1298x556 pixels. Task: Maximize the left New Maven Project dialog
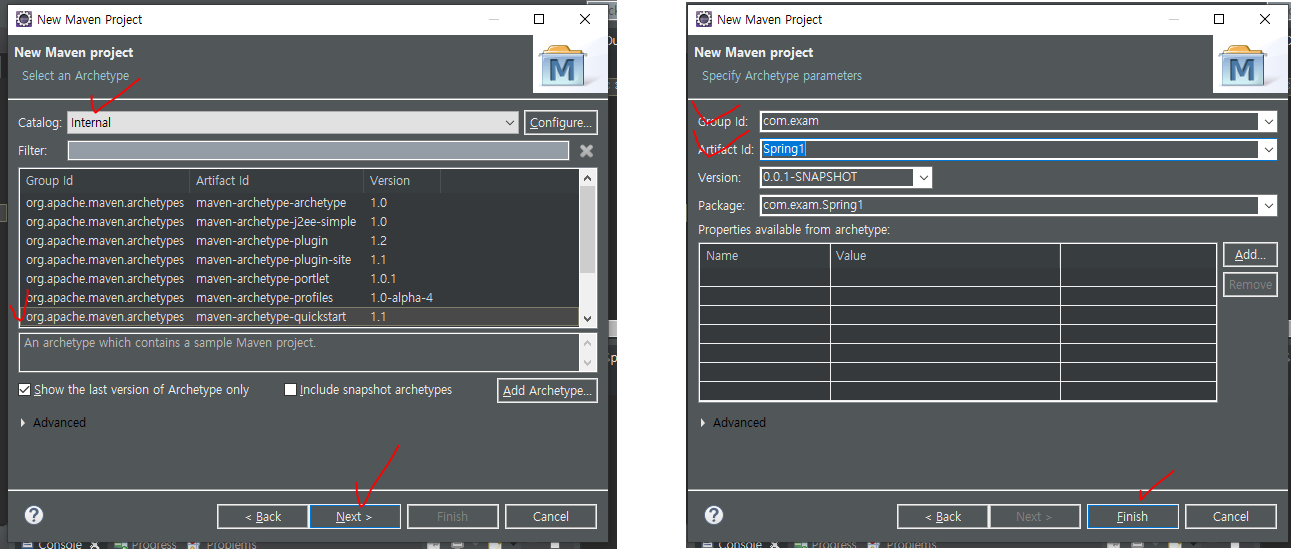coord(539,19)
